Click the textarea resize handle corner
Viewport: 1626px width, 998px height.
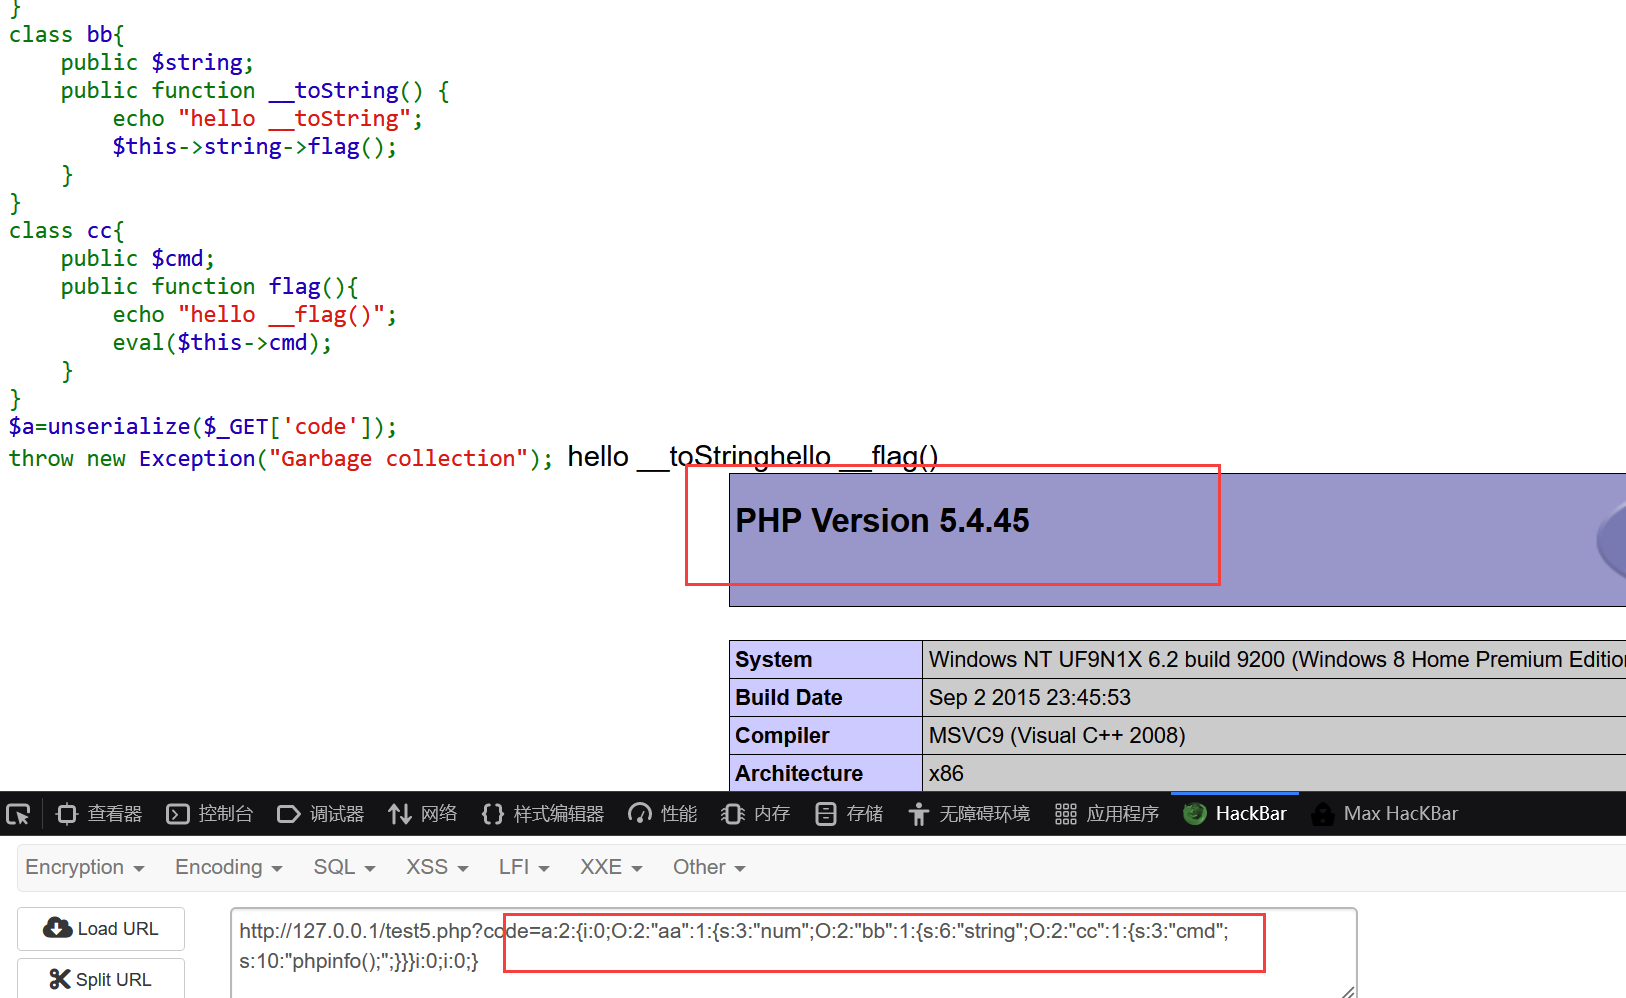(1348, 991)
